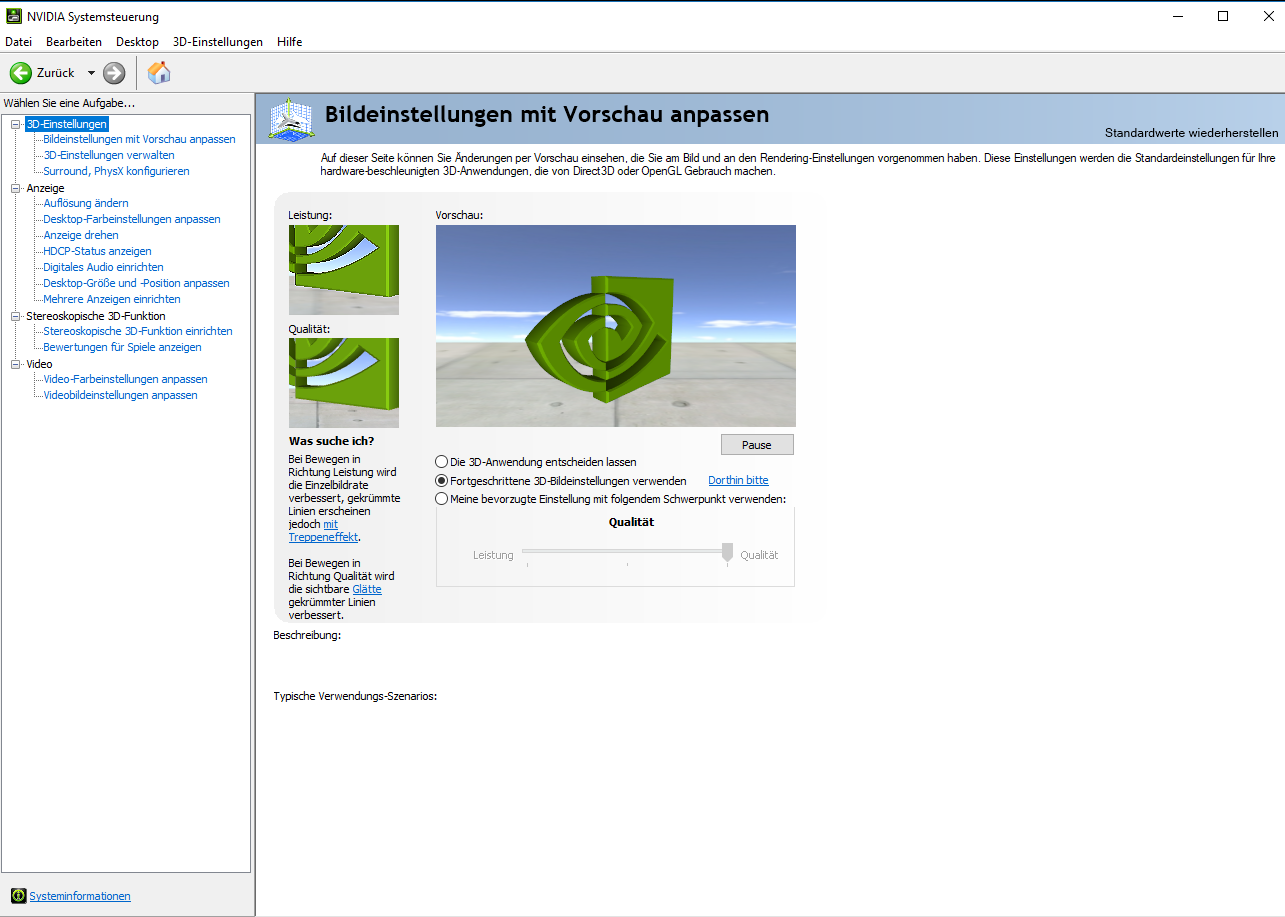Open Digitales Audio einrichten

coord(103,267)
